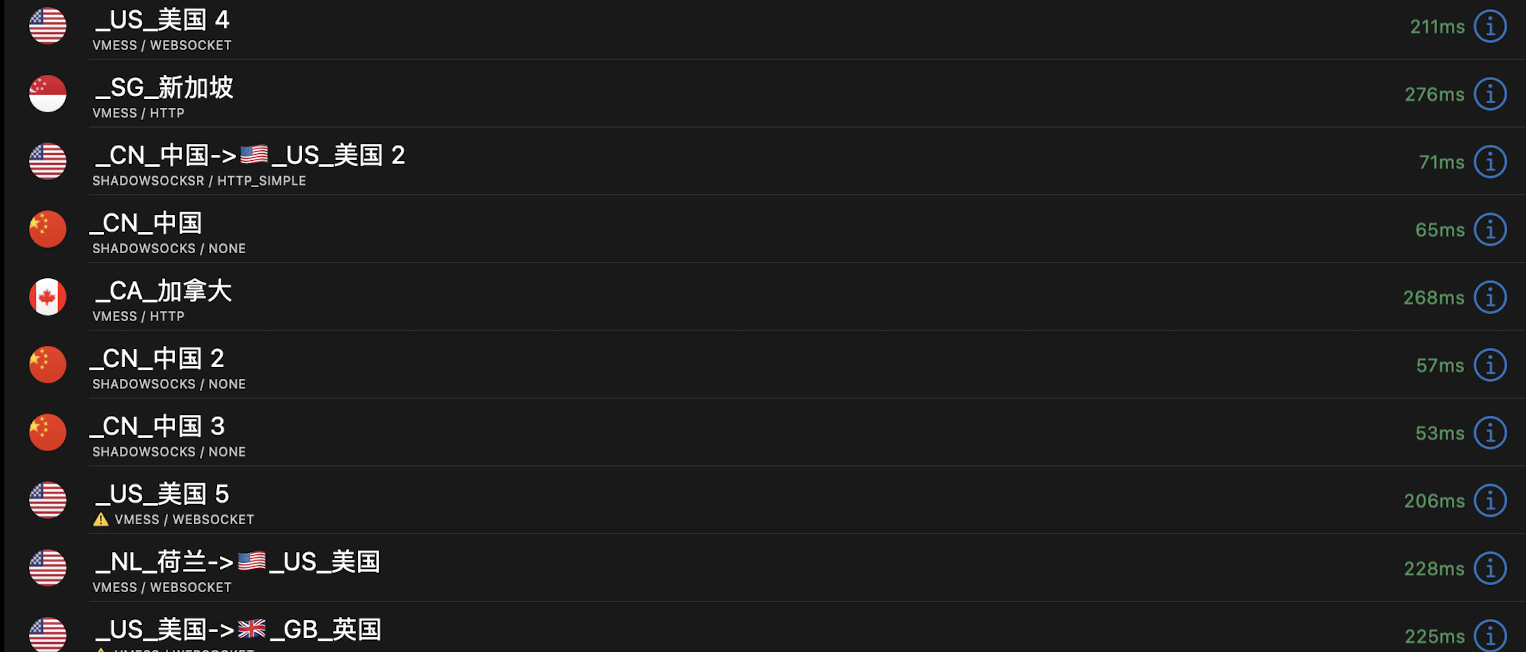1526x652 pixels.
Task: Show info for _US_美国->_GB_英国 node
Action: coord(1490,636)
